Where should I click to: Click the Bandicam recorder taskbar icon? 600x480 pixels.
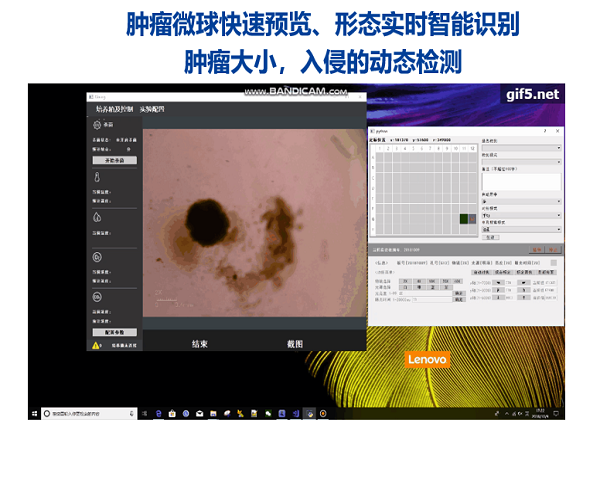(323, 413)
